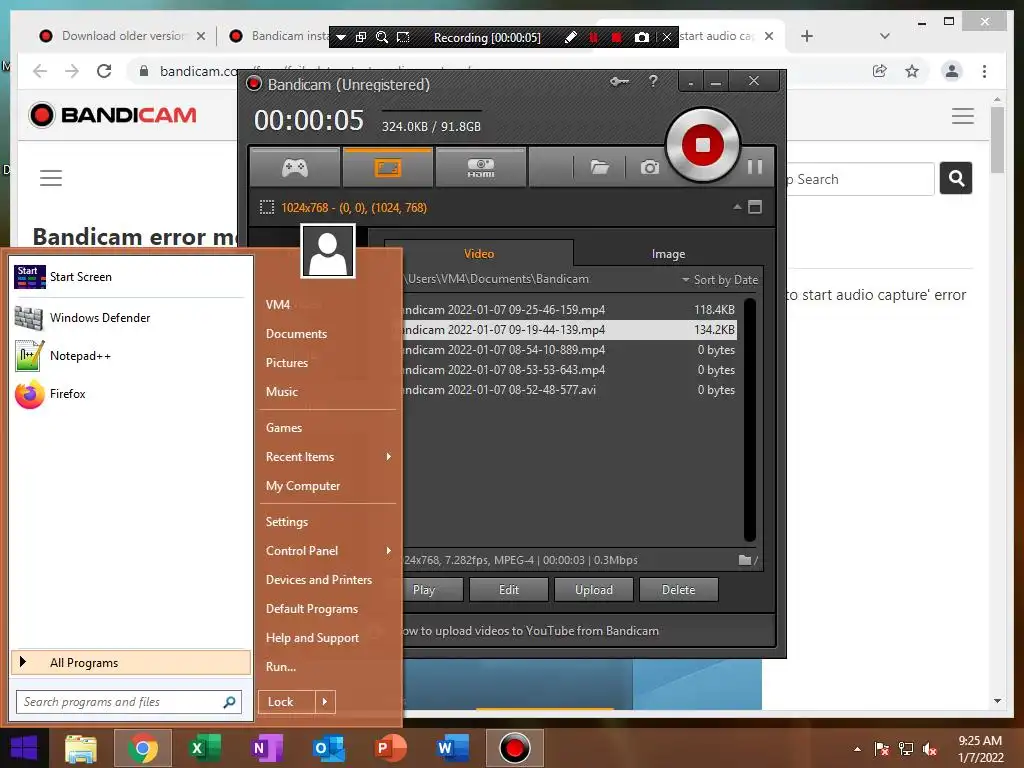Image resolution: width=1024 pixels, height=768 pixels.
Task: Click the window-select icon on recording bar
Action: click(x=360, y=37)
